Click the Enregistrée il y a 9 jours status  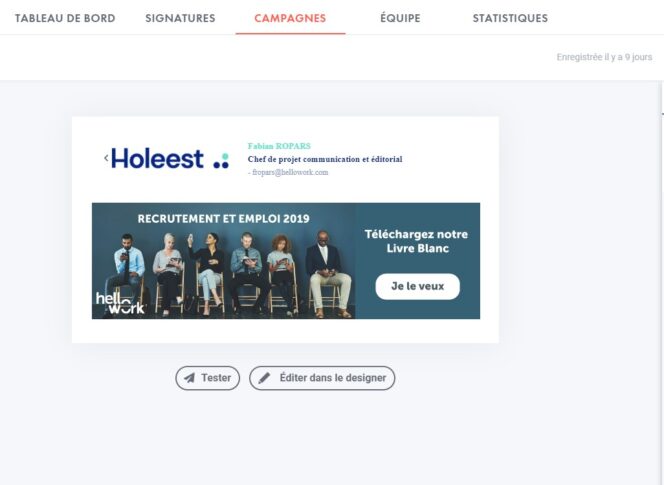point(604,57)
